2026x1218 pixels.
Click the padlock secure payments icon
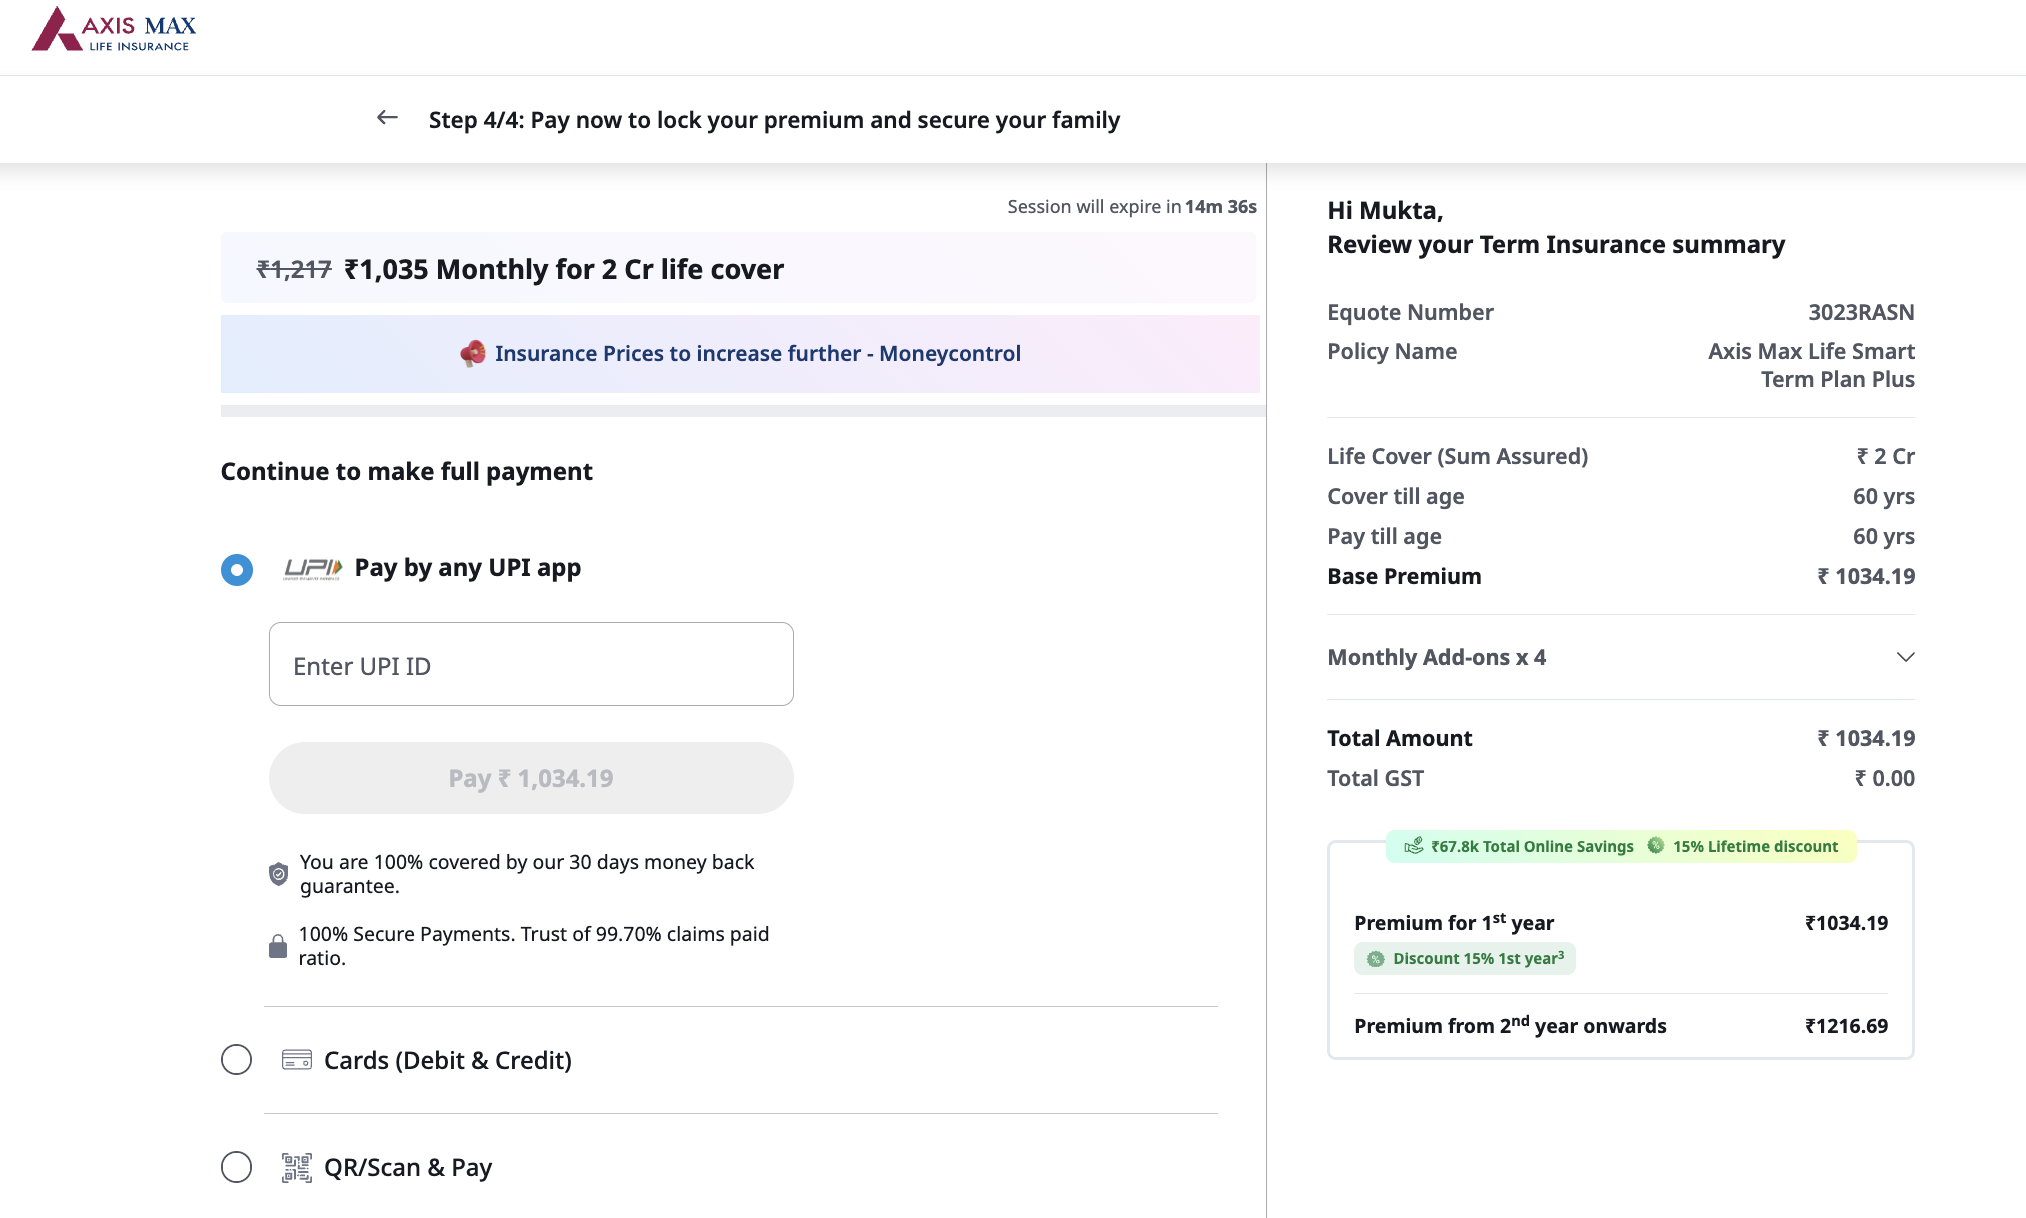click(278, 946)
